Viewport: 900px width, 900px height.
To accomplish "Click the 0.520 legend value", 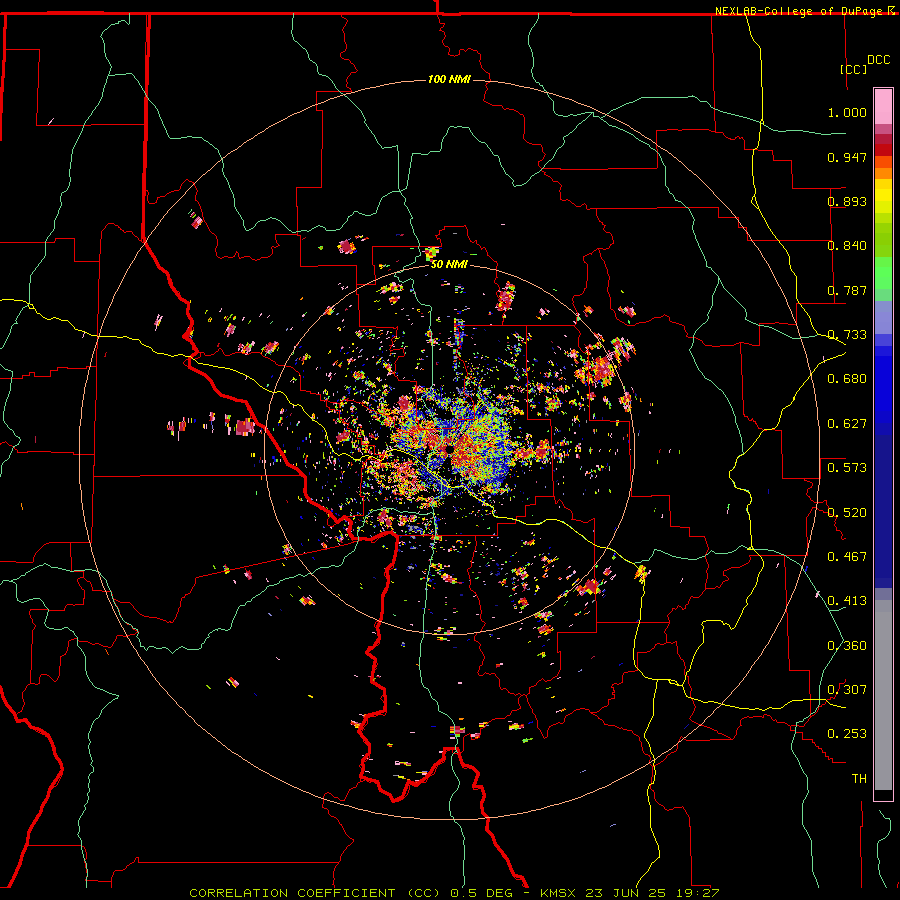I will click(x=847, y=513).
